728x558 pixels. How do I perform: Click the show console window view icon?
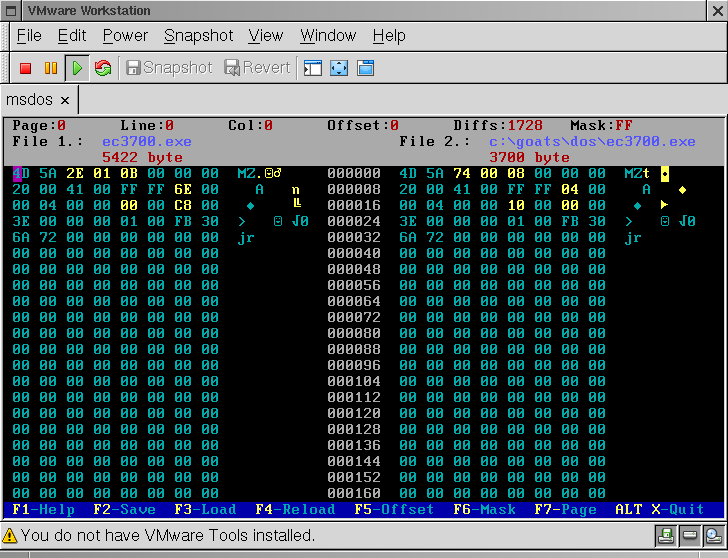[x=313, y=68]
